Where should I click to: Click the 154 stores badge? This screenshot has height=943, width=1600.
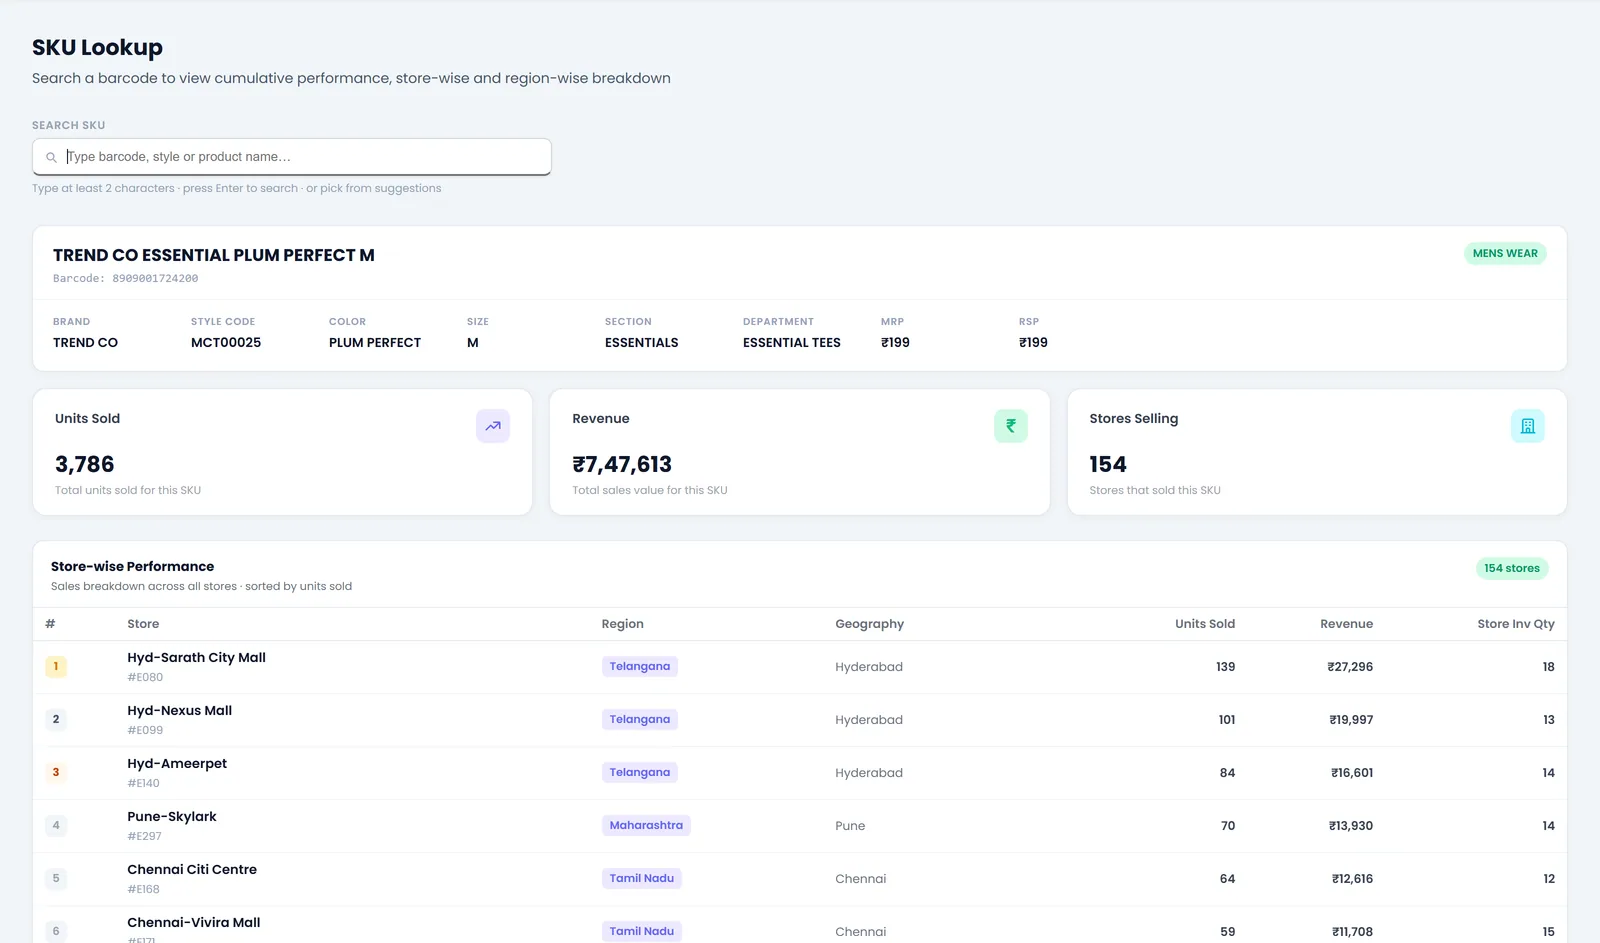(x=1512, y=568)
